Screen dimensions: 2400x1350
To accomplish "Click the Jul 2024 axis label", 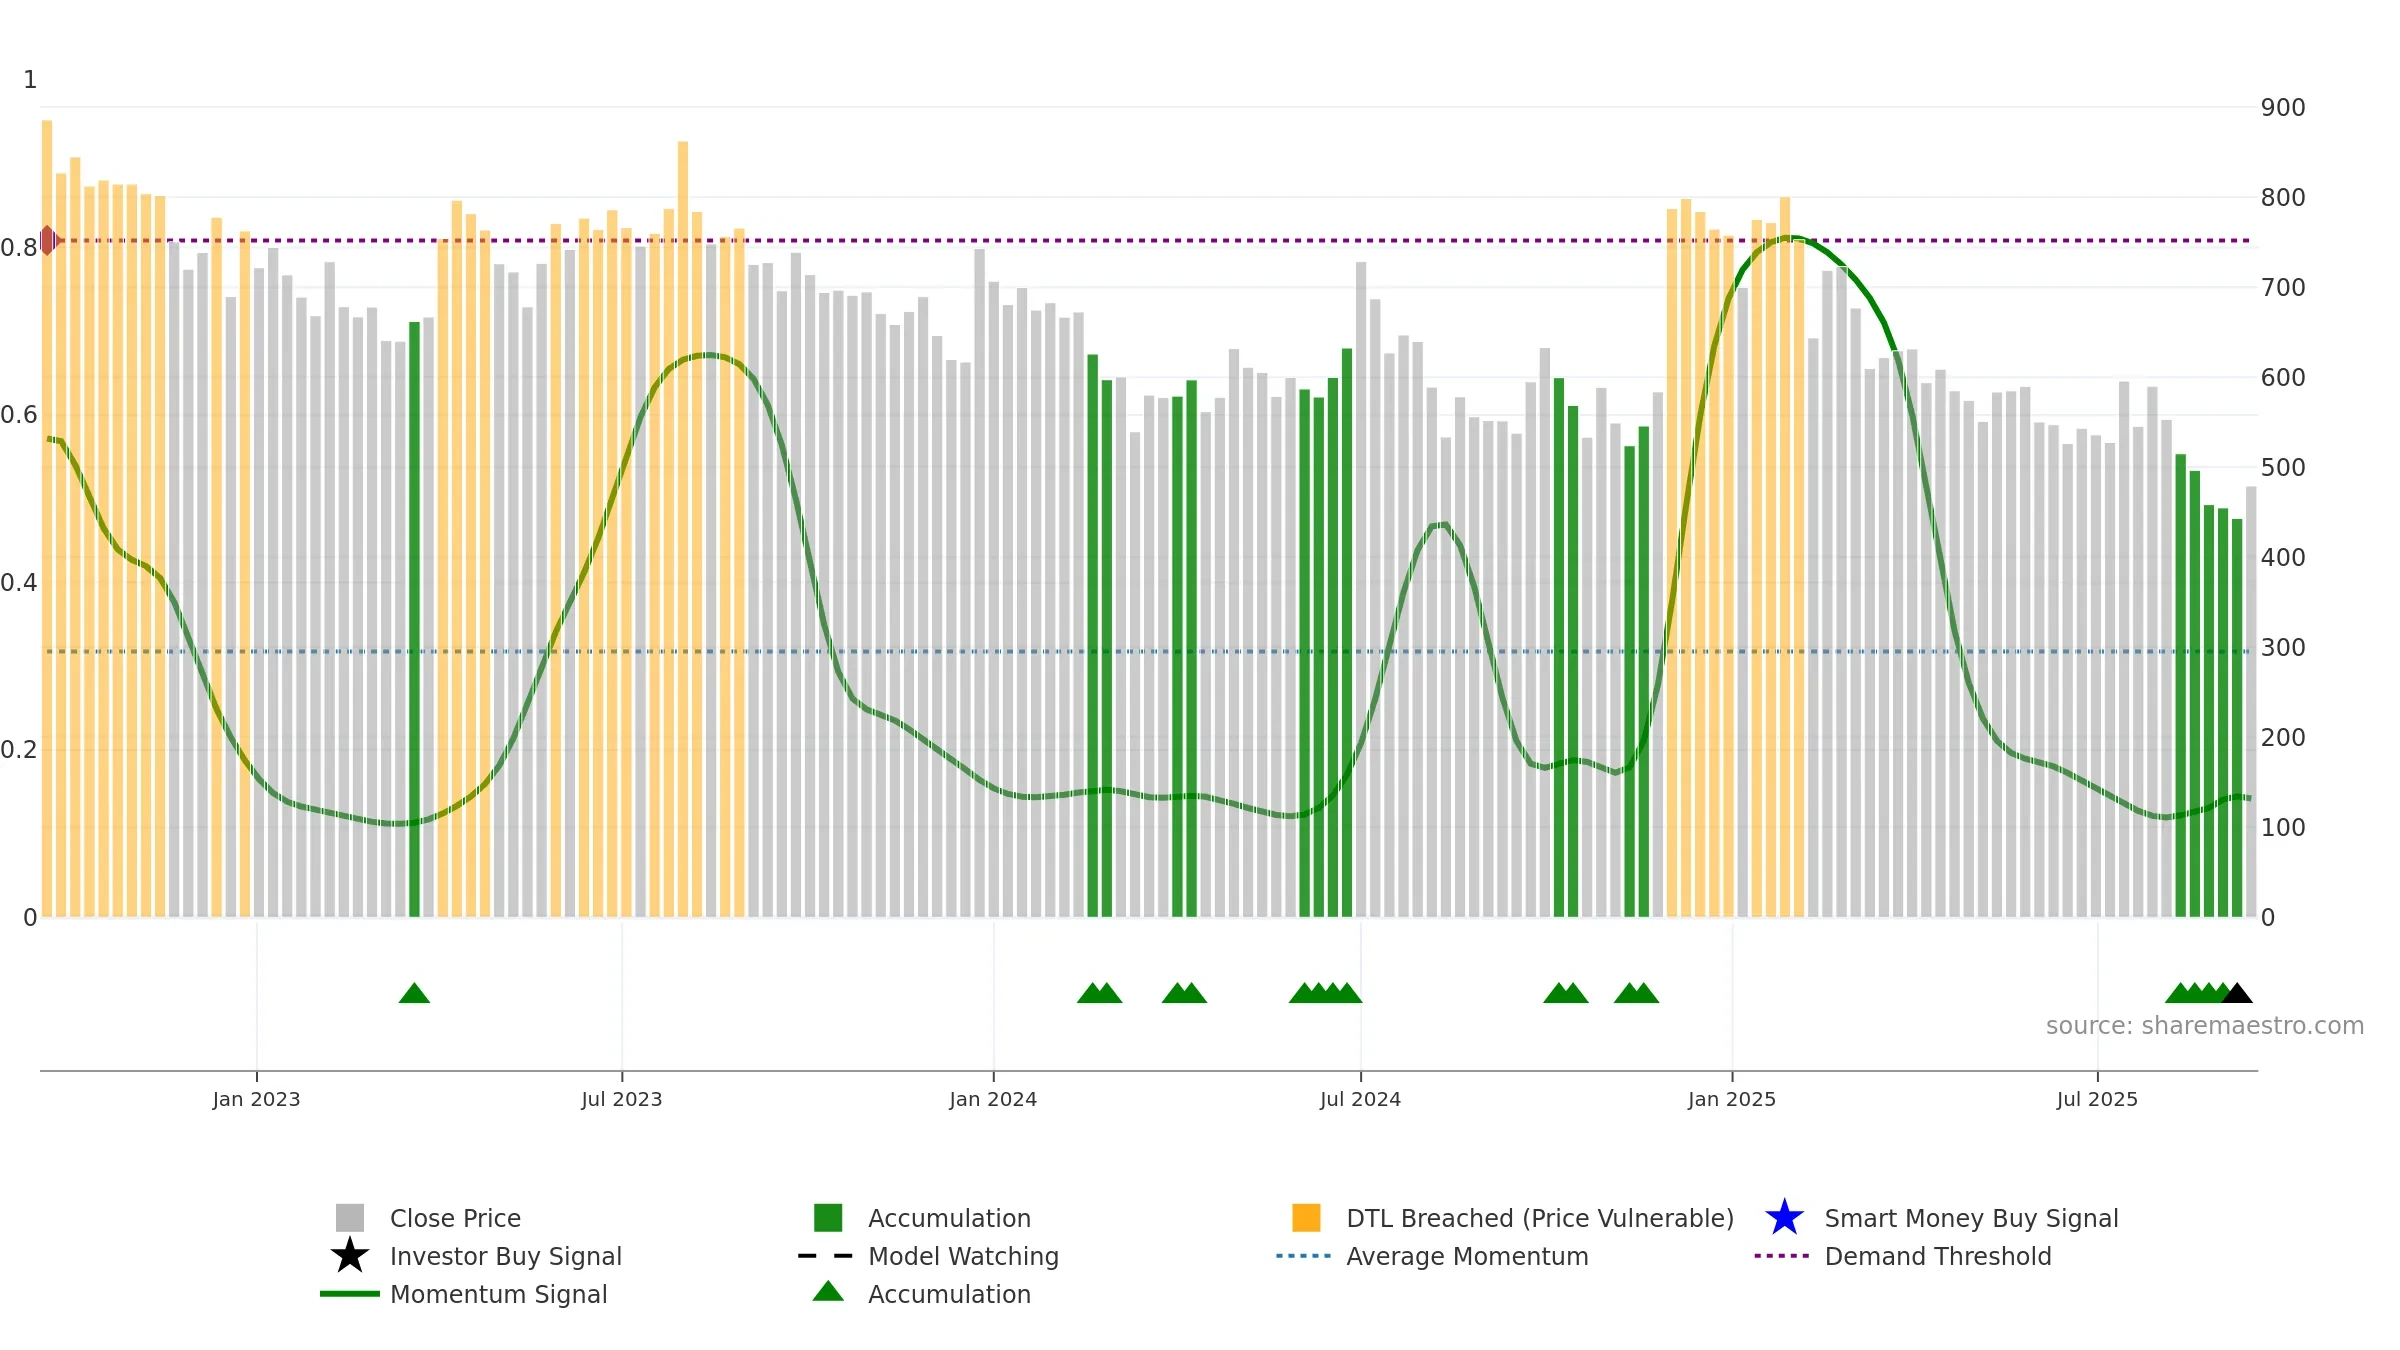I will (x=1360, y=1100).
